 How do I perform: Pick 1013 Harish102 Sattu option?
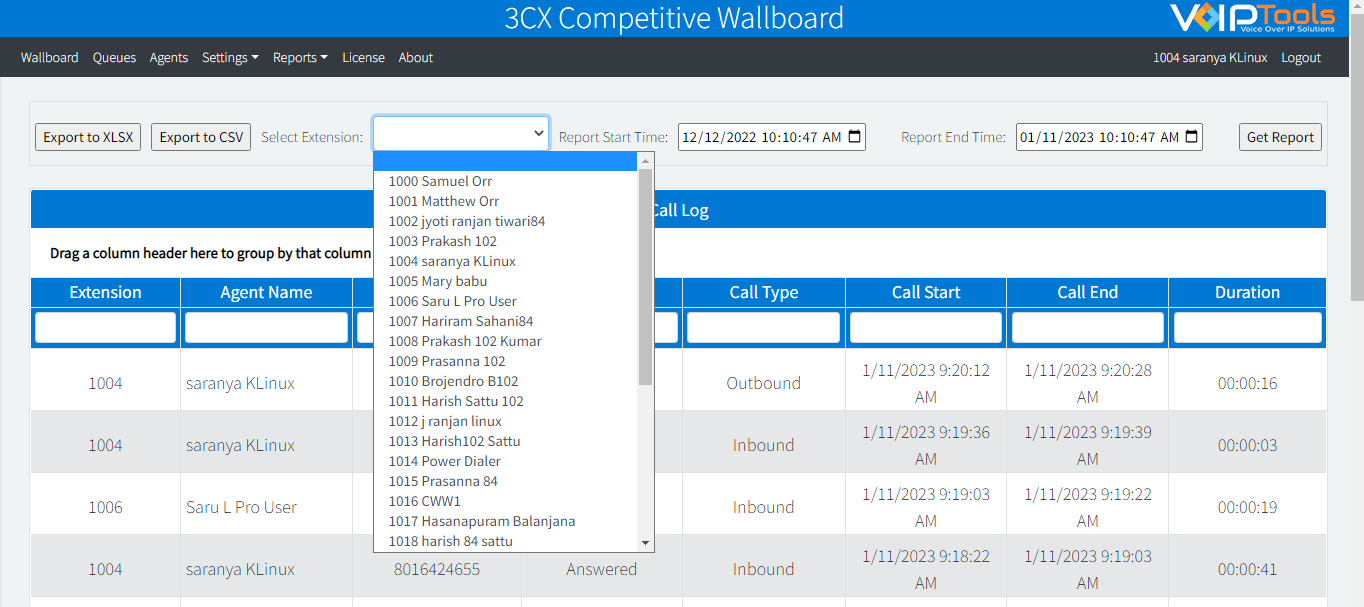pos(506,441)
